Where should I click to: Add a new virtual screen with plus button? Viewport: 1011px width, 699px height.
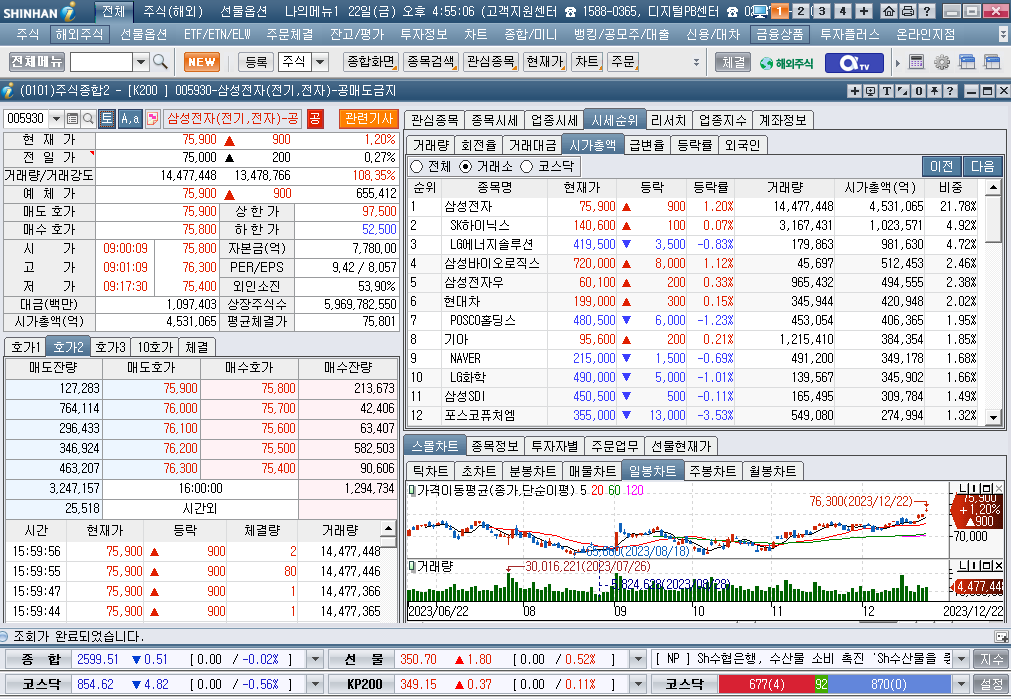[x=864, y=11]
